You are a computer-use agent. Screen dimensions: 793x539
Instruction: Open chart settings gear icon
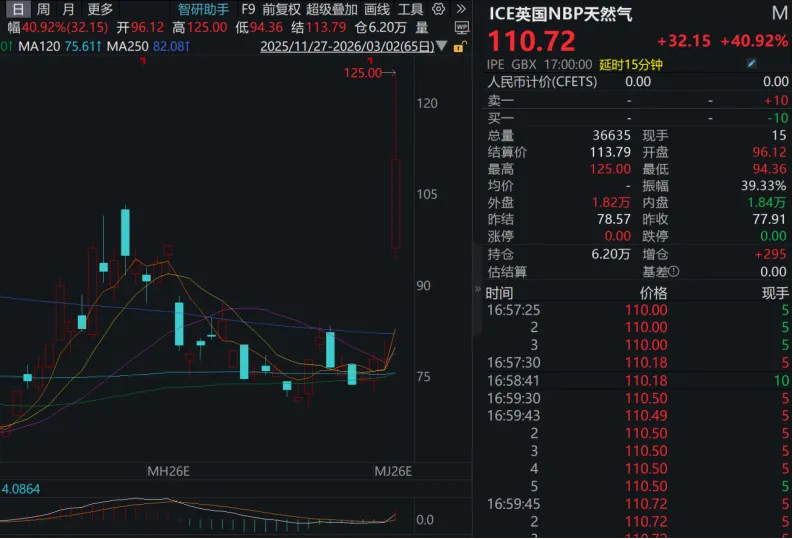pyautogui.click(x=438, y=9)
